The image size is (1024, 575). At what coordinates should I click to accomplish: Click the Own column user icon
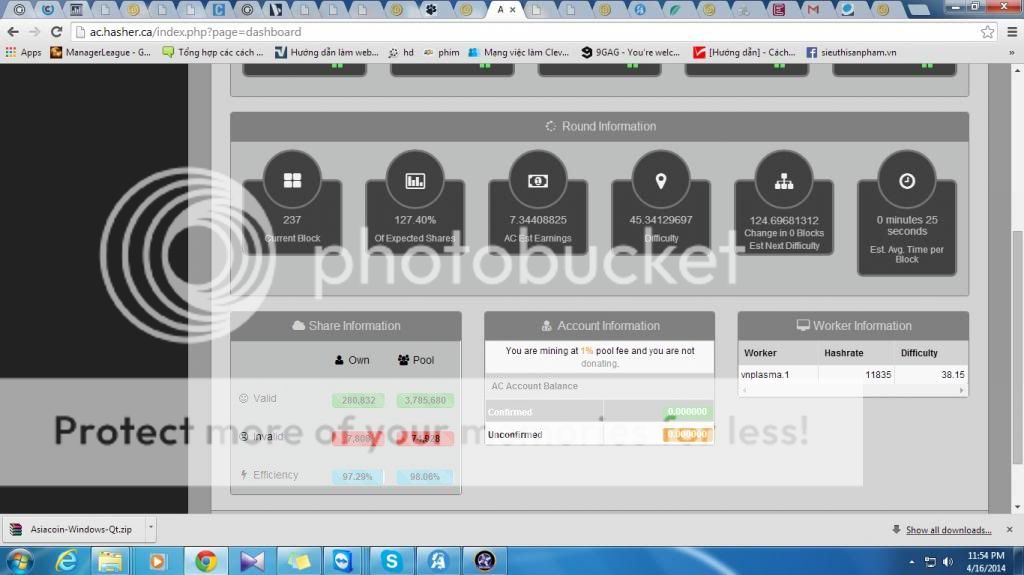[x=339, y=360]
